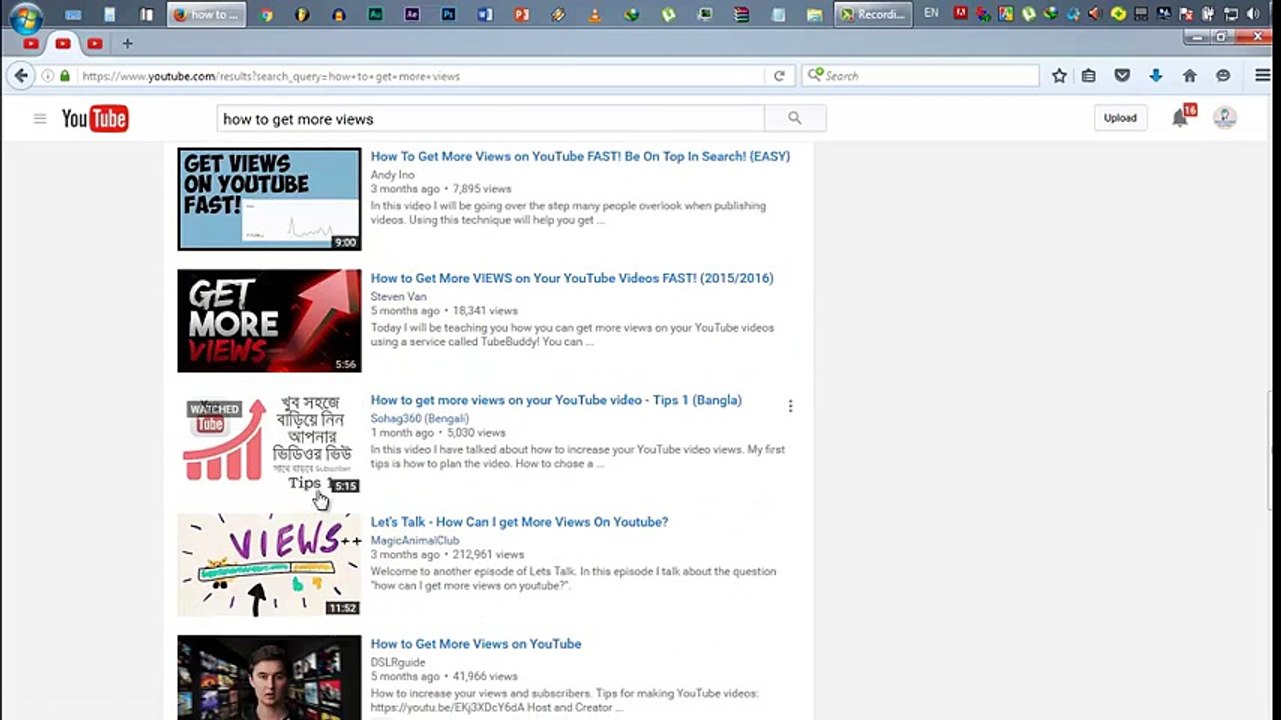Click the colorful 'VIEWS' 11:52 thumbnail

tap(269, 565)
